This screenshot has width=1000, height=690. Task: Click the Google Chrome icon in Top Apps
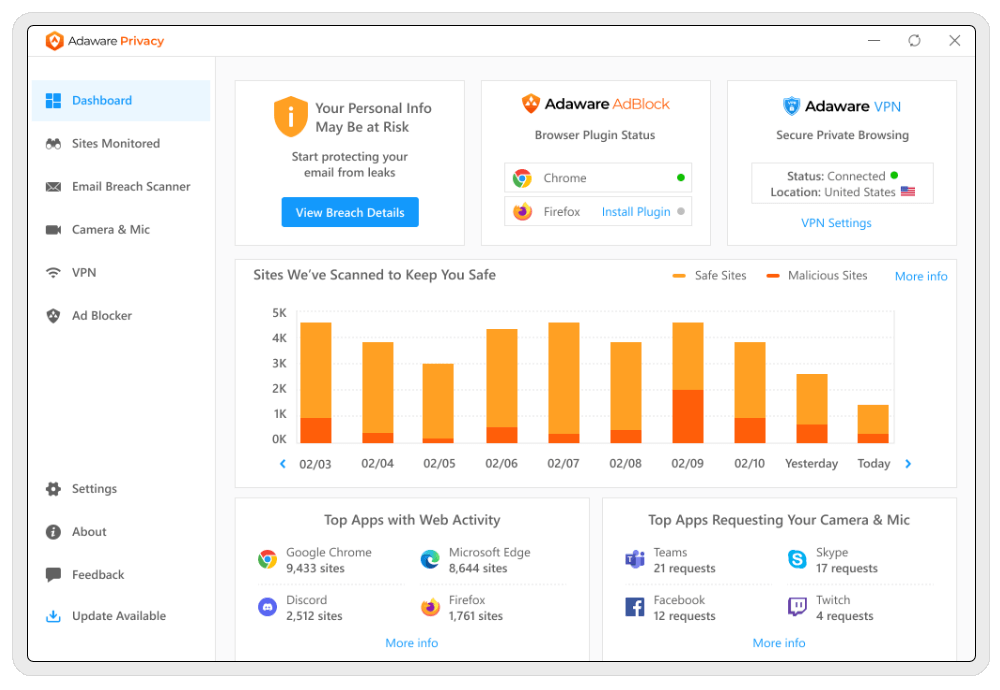267,560
